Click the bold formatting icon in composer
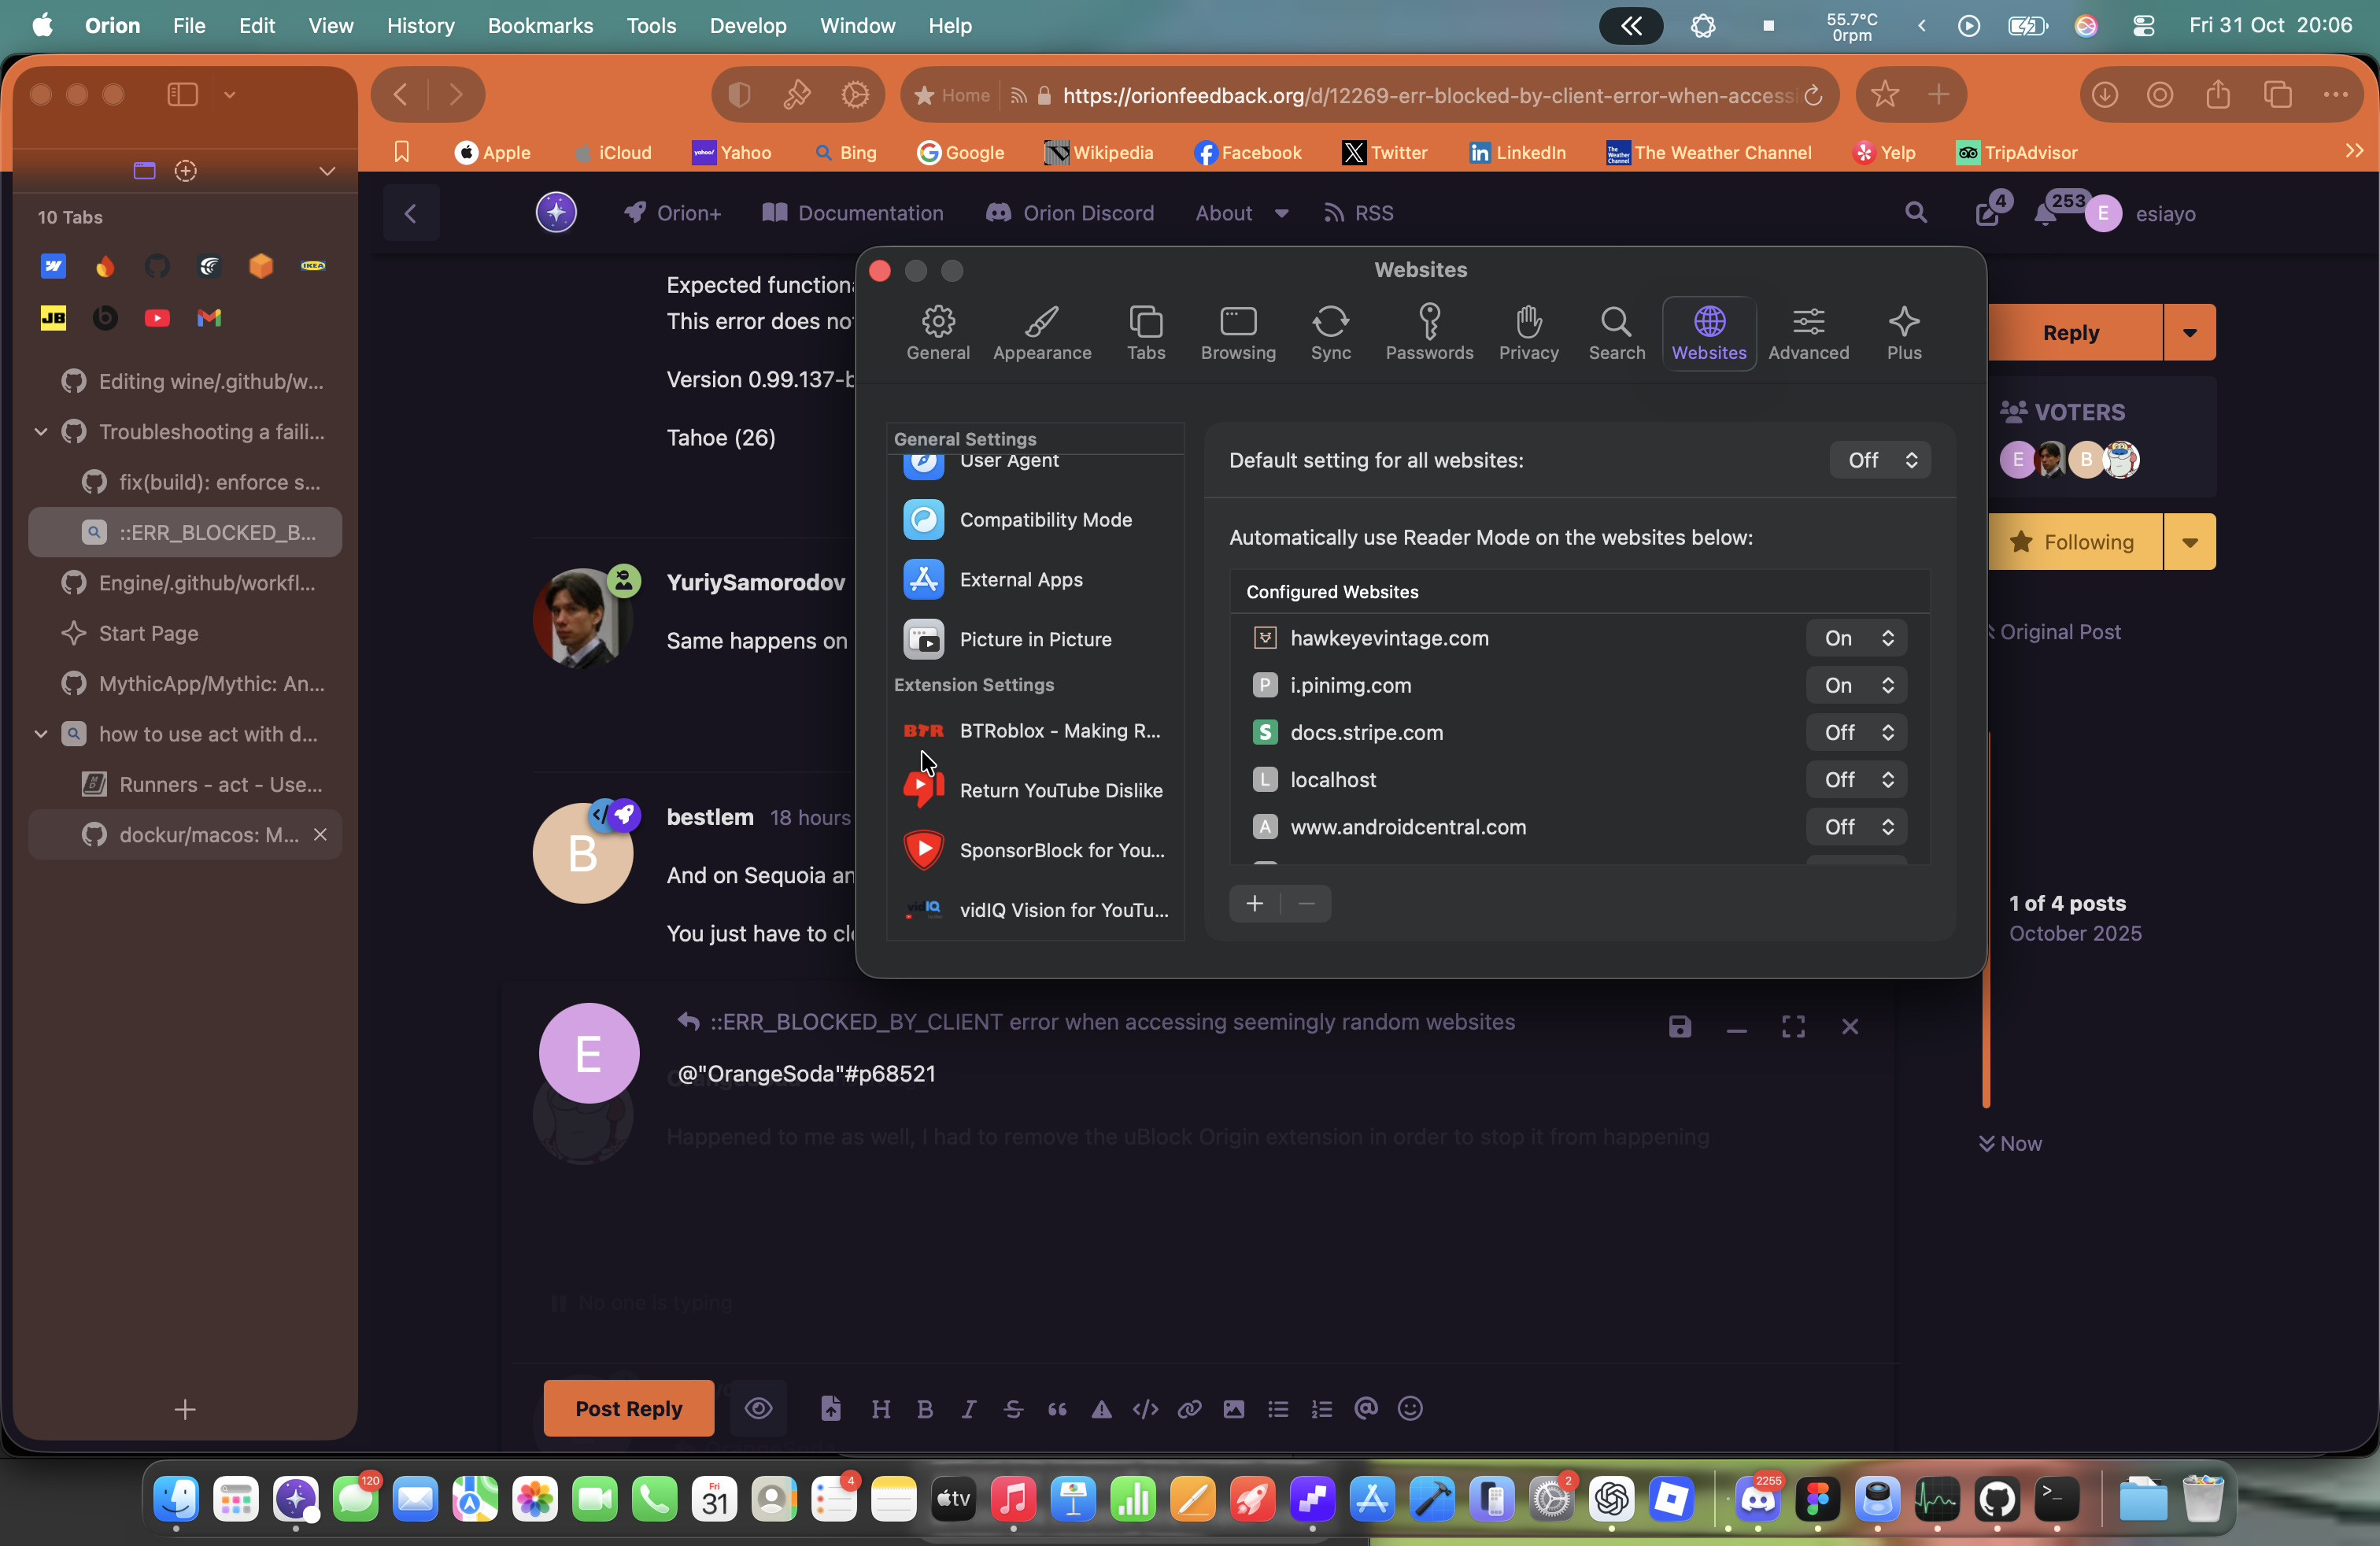Viewport: 2380px width, 1546px height. (925, 1409)
